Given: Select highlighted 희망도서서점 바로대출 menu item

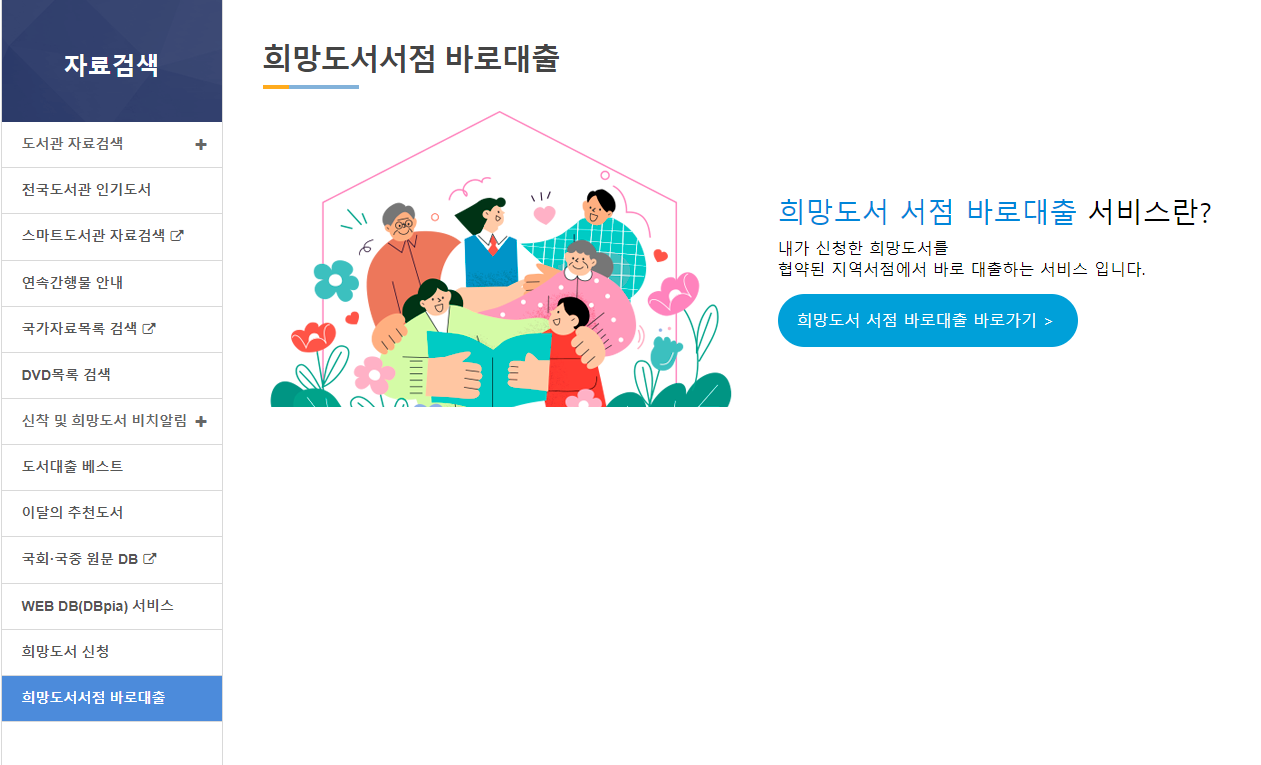Looking at the screenshot, I should (x=112, y=698).
